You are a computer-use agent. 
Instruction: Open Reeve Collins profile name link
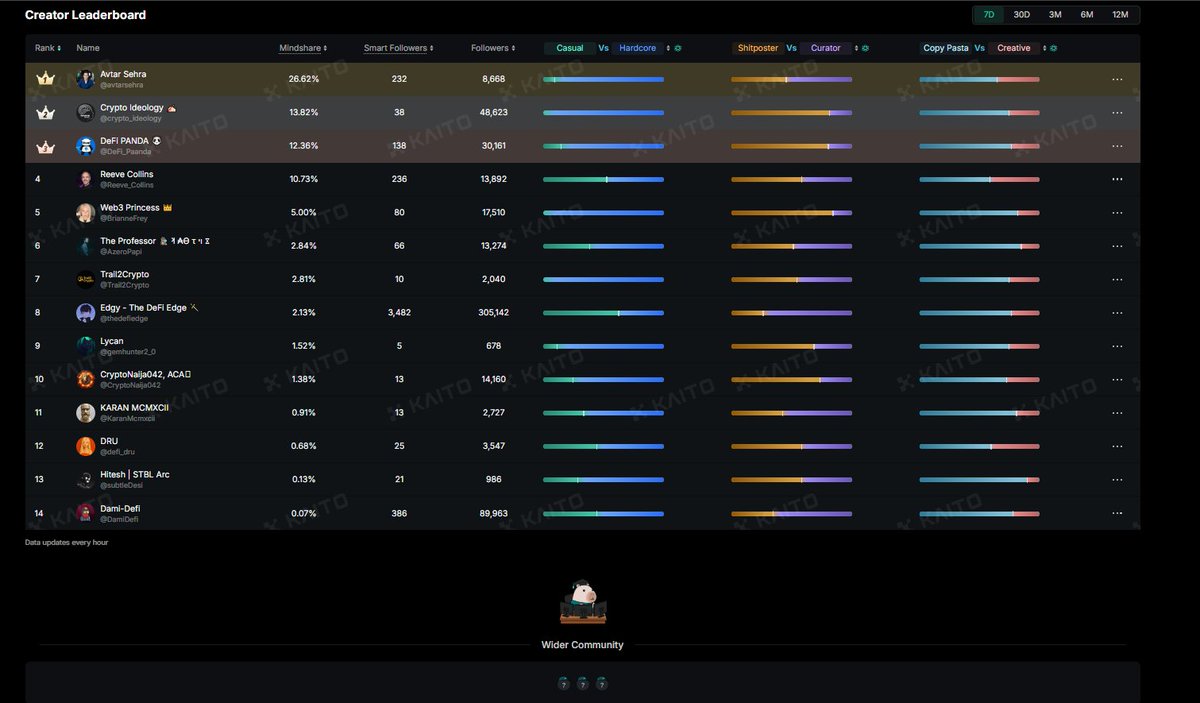click(127, 174)
